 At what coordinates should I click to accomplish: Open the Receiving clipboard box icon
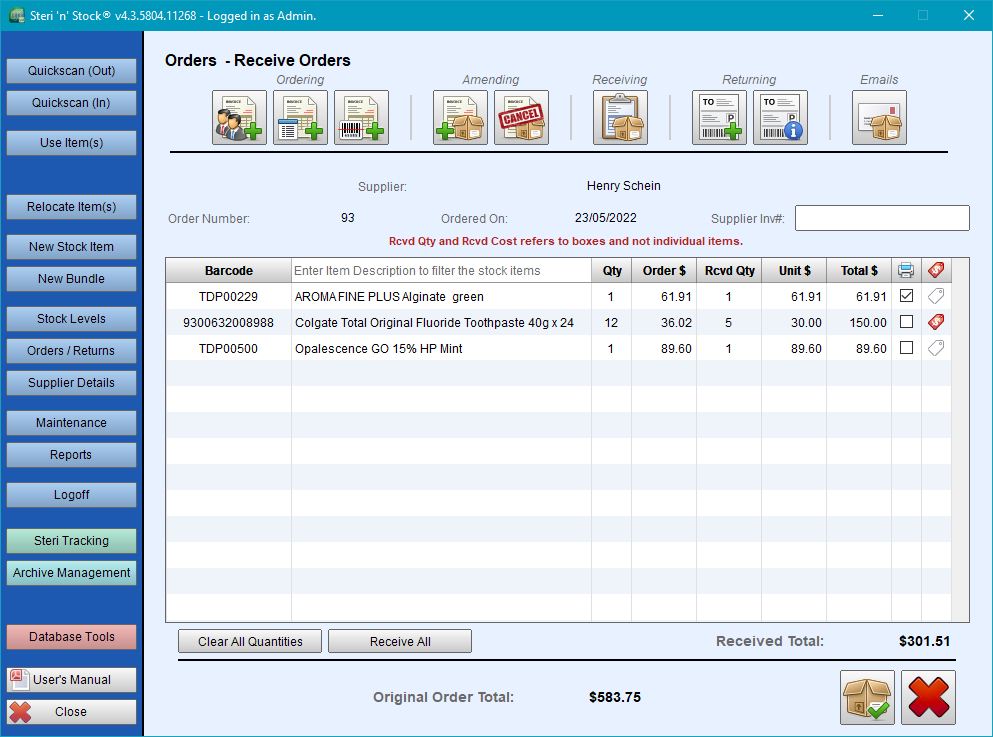[x=620, y=118]
